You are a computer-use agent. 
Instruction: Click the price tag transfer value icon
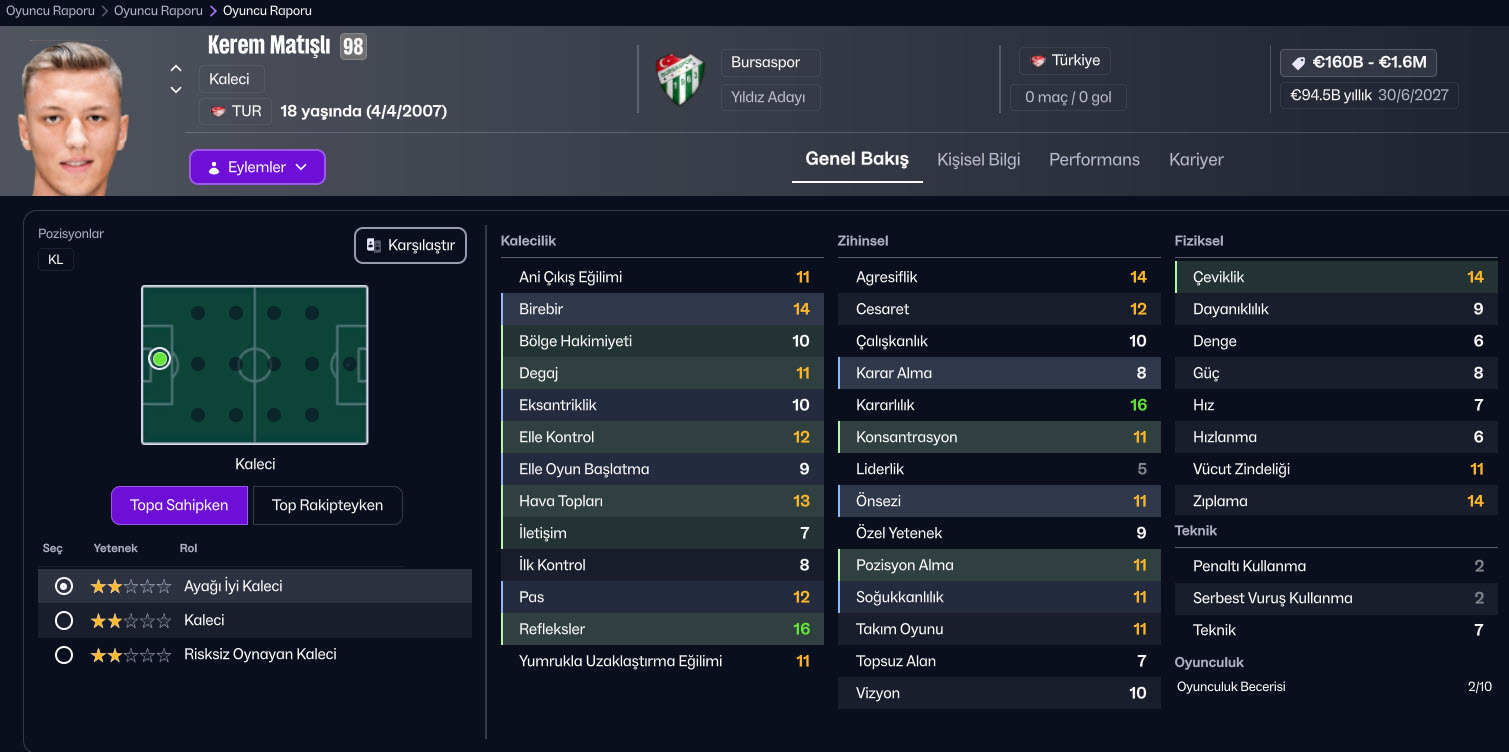(x=1299, y=63)
